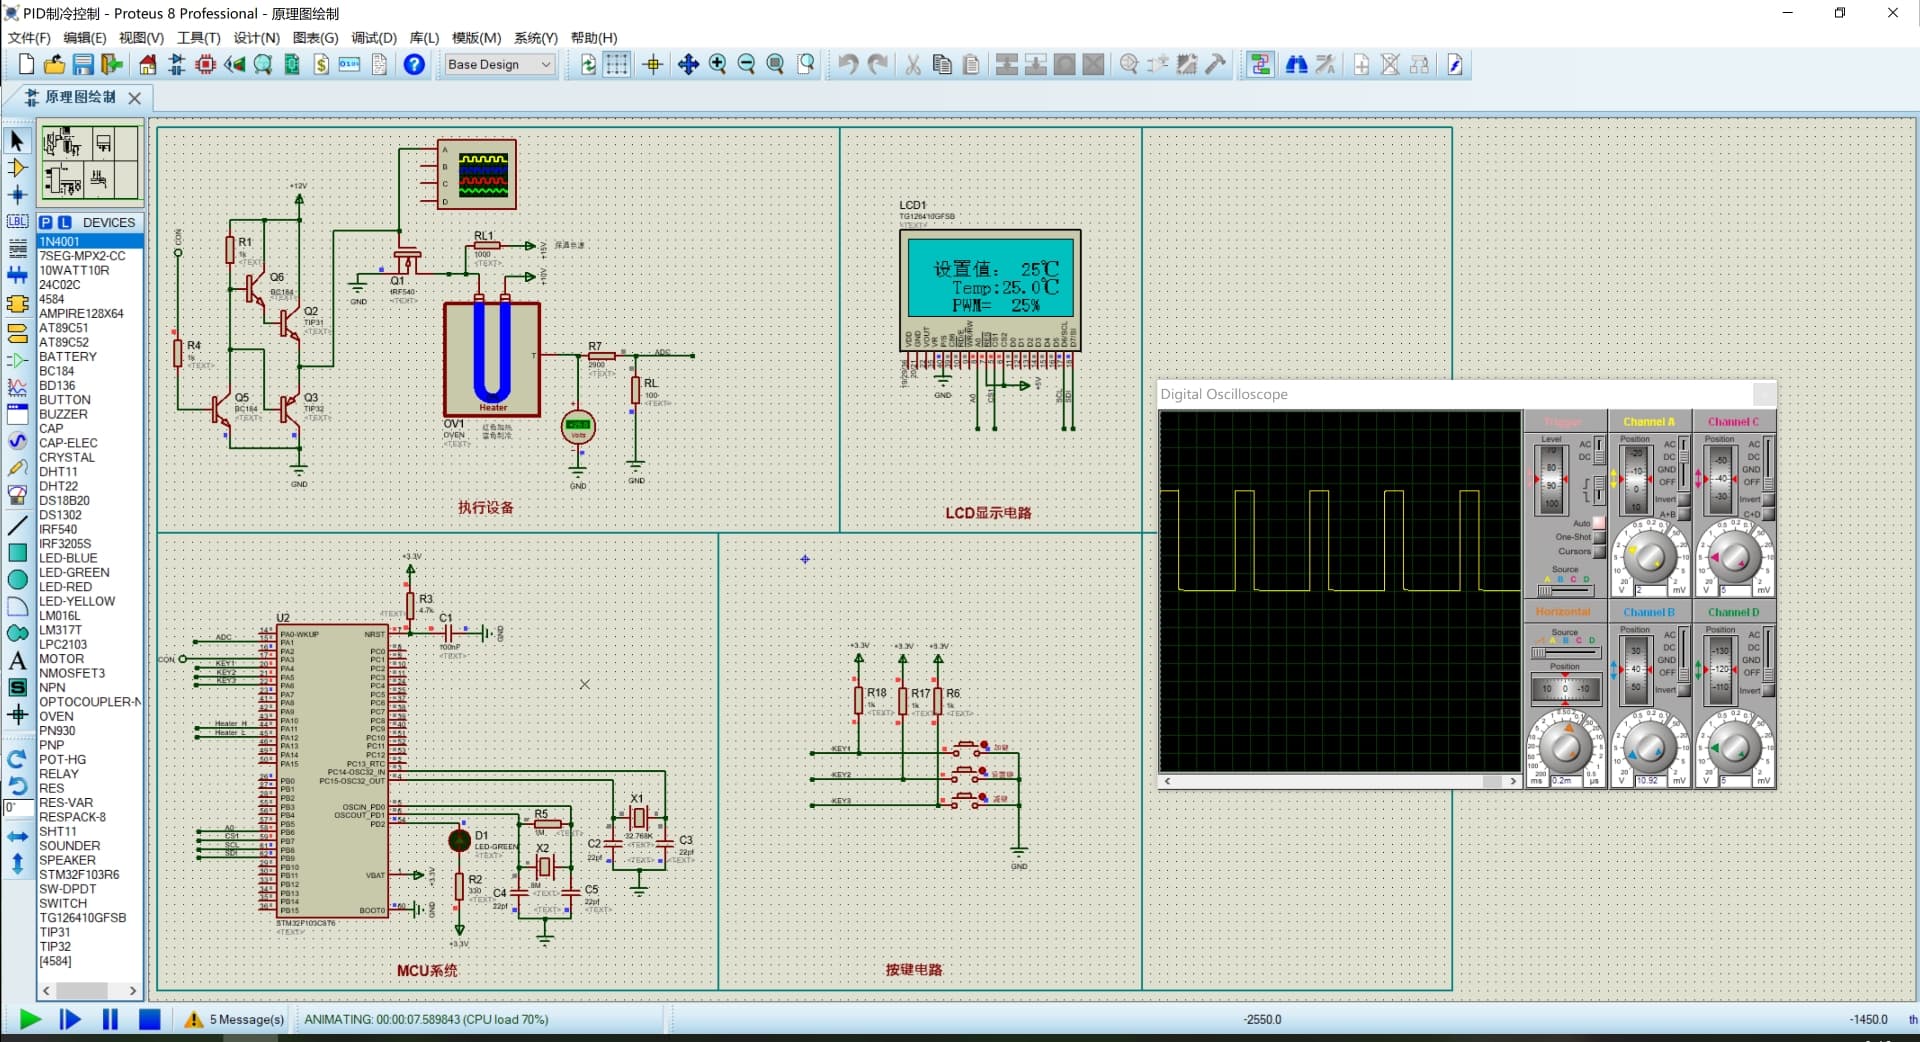Click the Zoom In toolbar icon
Viewport: 1920px width, 1042px height.
point(717,65)
